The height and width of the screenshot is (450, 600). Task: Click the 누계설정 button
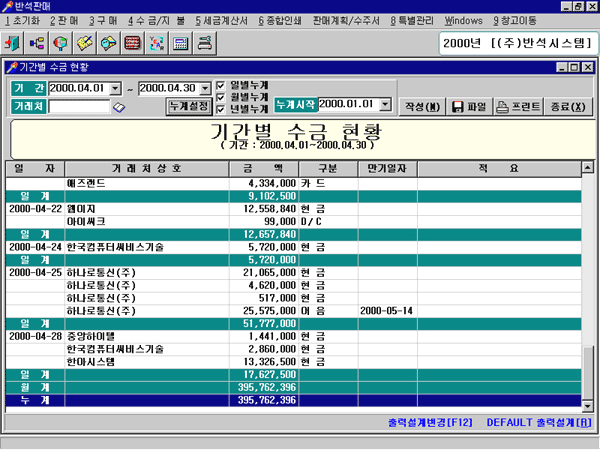point(189,106)
